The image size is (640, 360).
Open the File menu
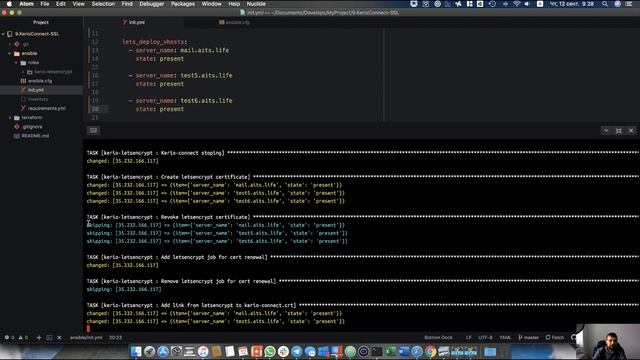(x=44, y=4)
